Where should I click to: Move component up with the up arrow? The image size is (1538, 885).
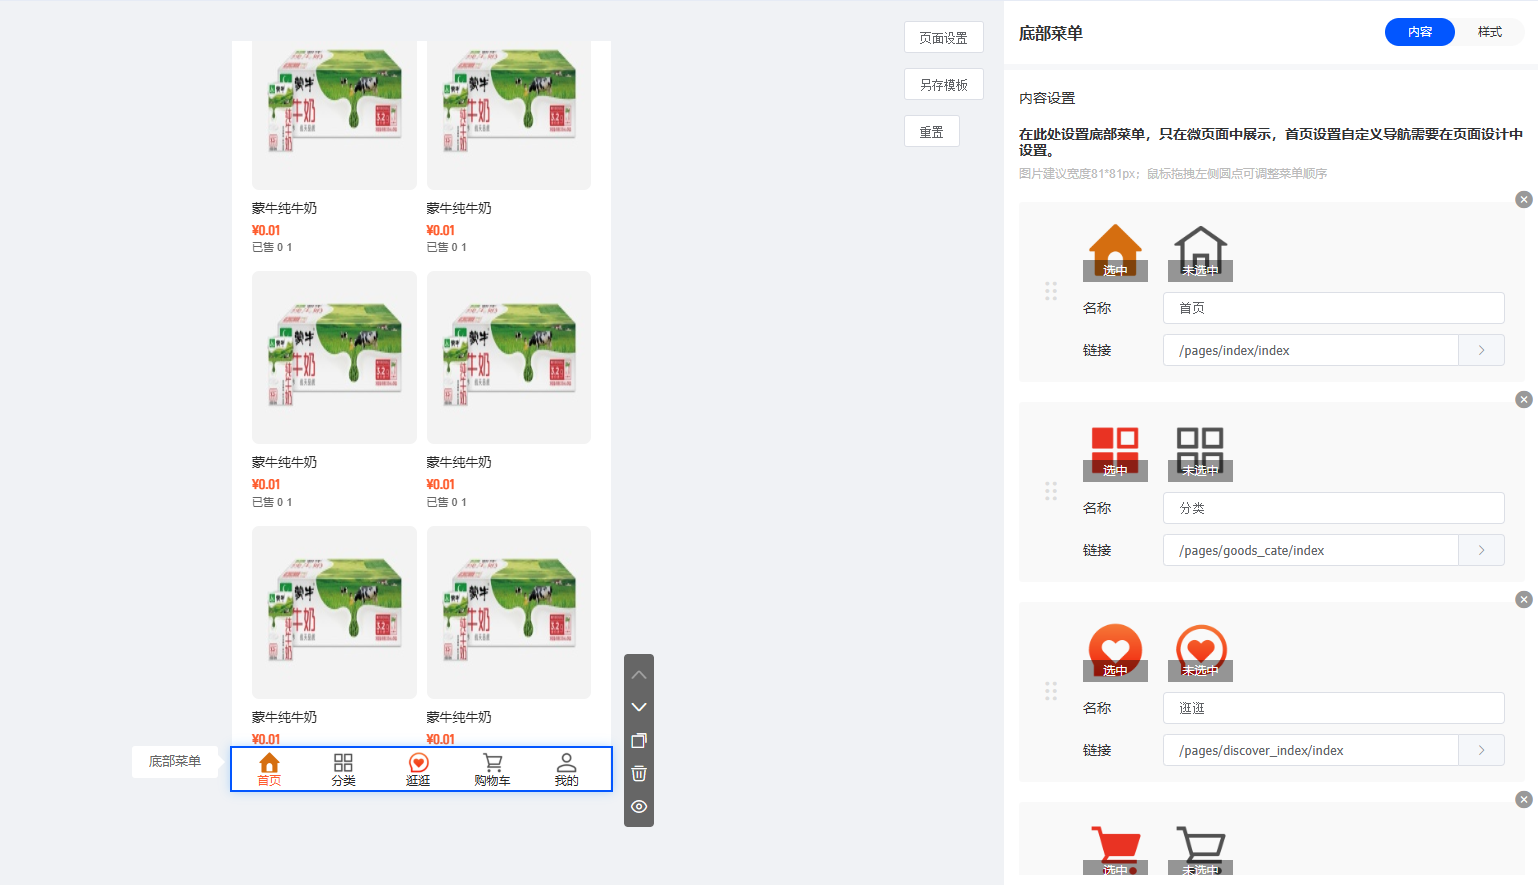click(x=639, y=675)
